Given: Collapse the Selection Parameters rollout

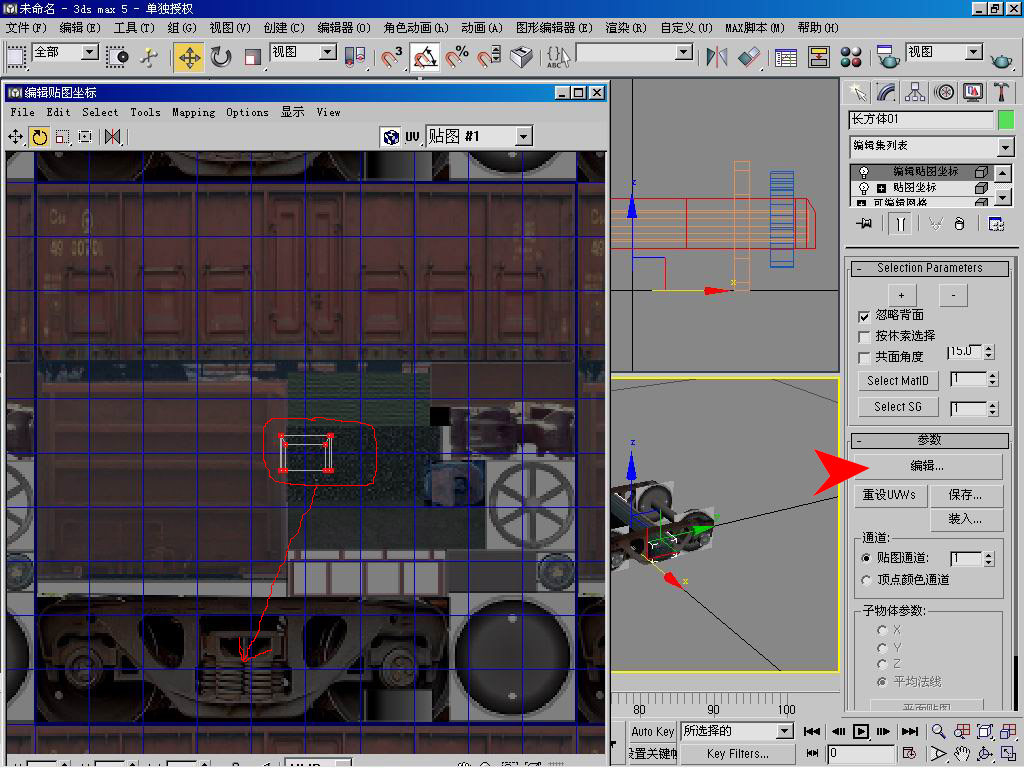Looking at the screenshot, I should coord(929,268).
